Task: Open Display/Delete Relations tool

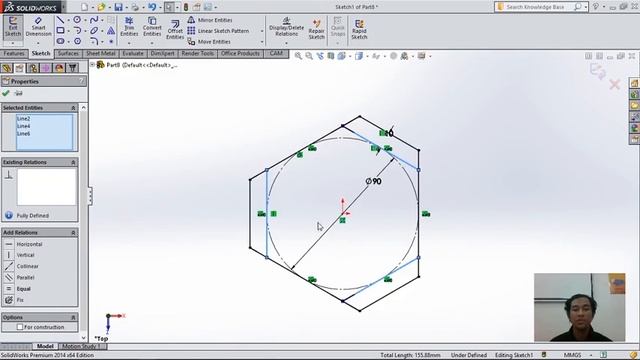Action: (x=286, y=27)
